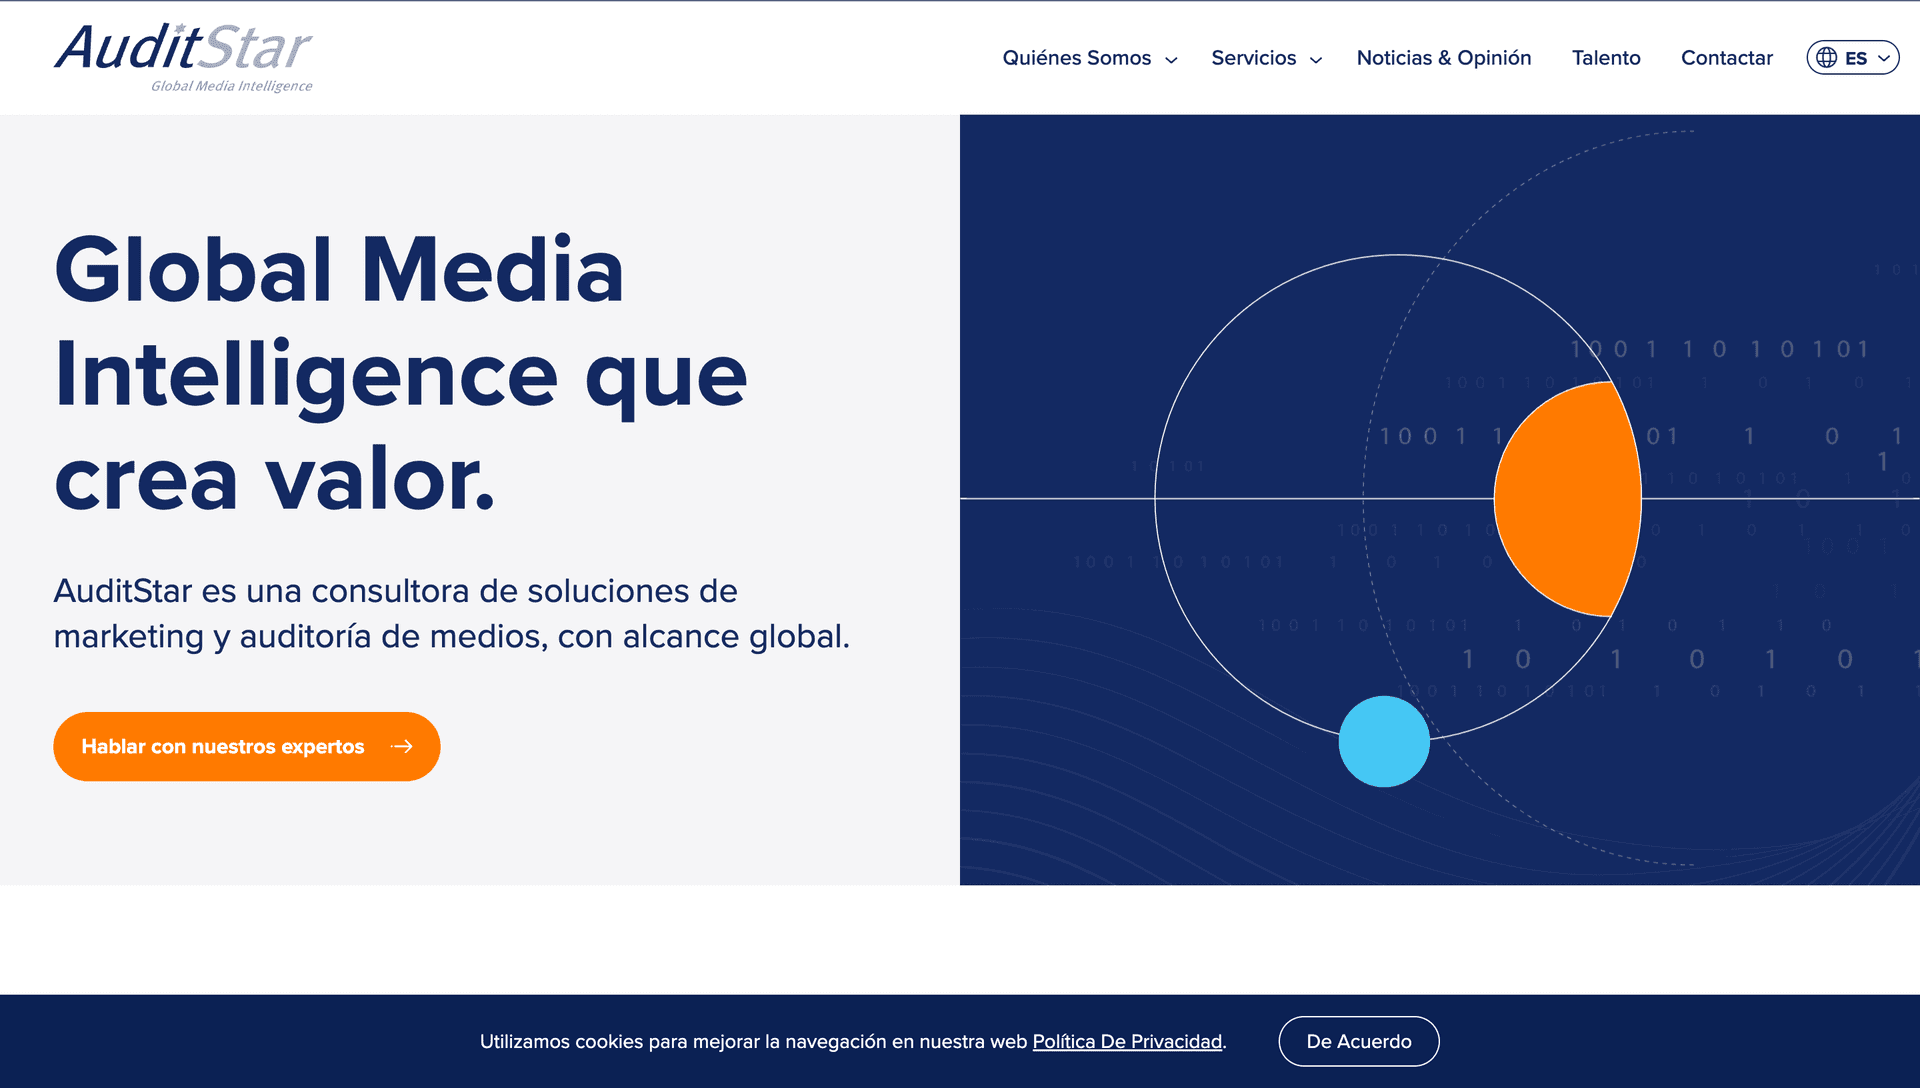Click the arrow icon on the orange button
The height and width of the screenshot is (1088, 1920).
coord(402,747)
